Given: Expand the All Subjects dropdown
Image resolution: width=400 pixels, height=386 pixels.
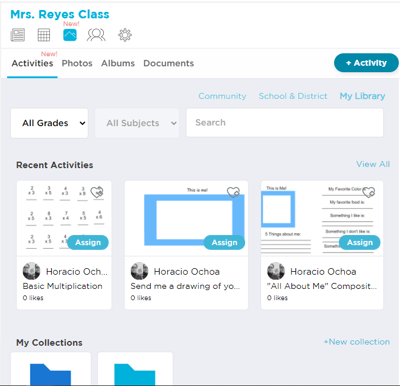Looking at the screenshot, I should coord(137,123).
